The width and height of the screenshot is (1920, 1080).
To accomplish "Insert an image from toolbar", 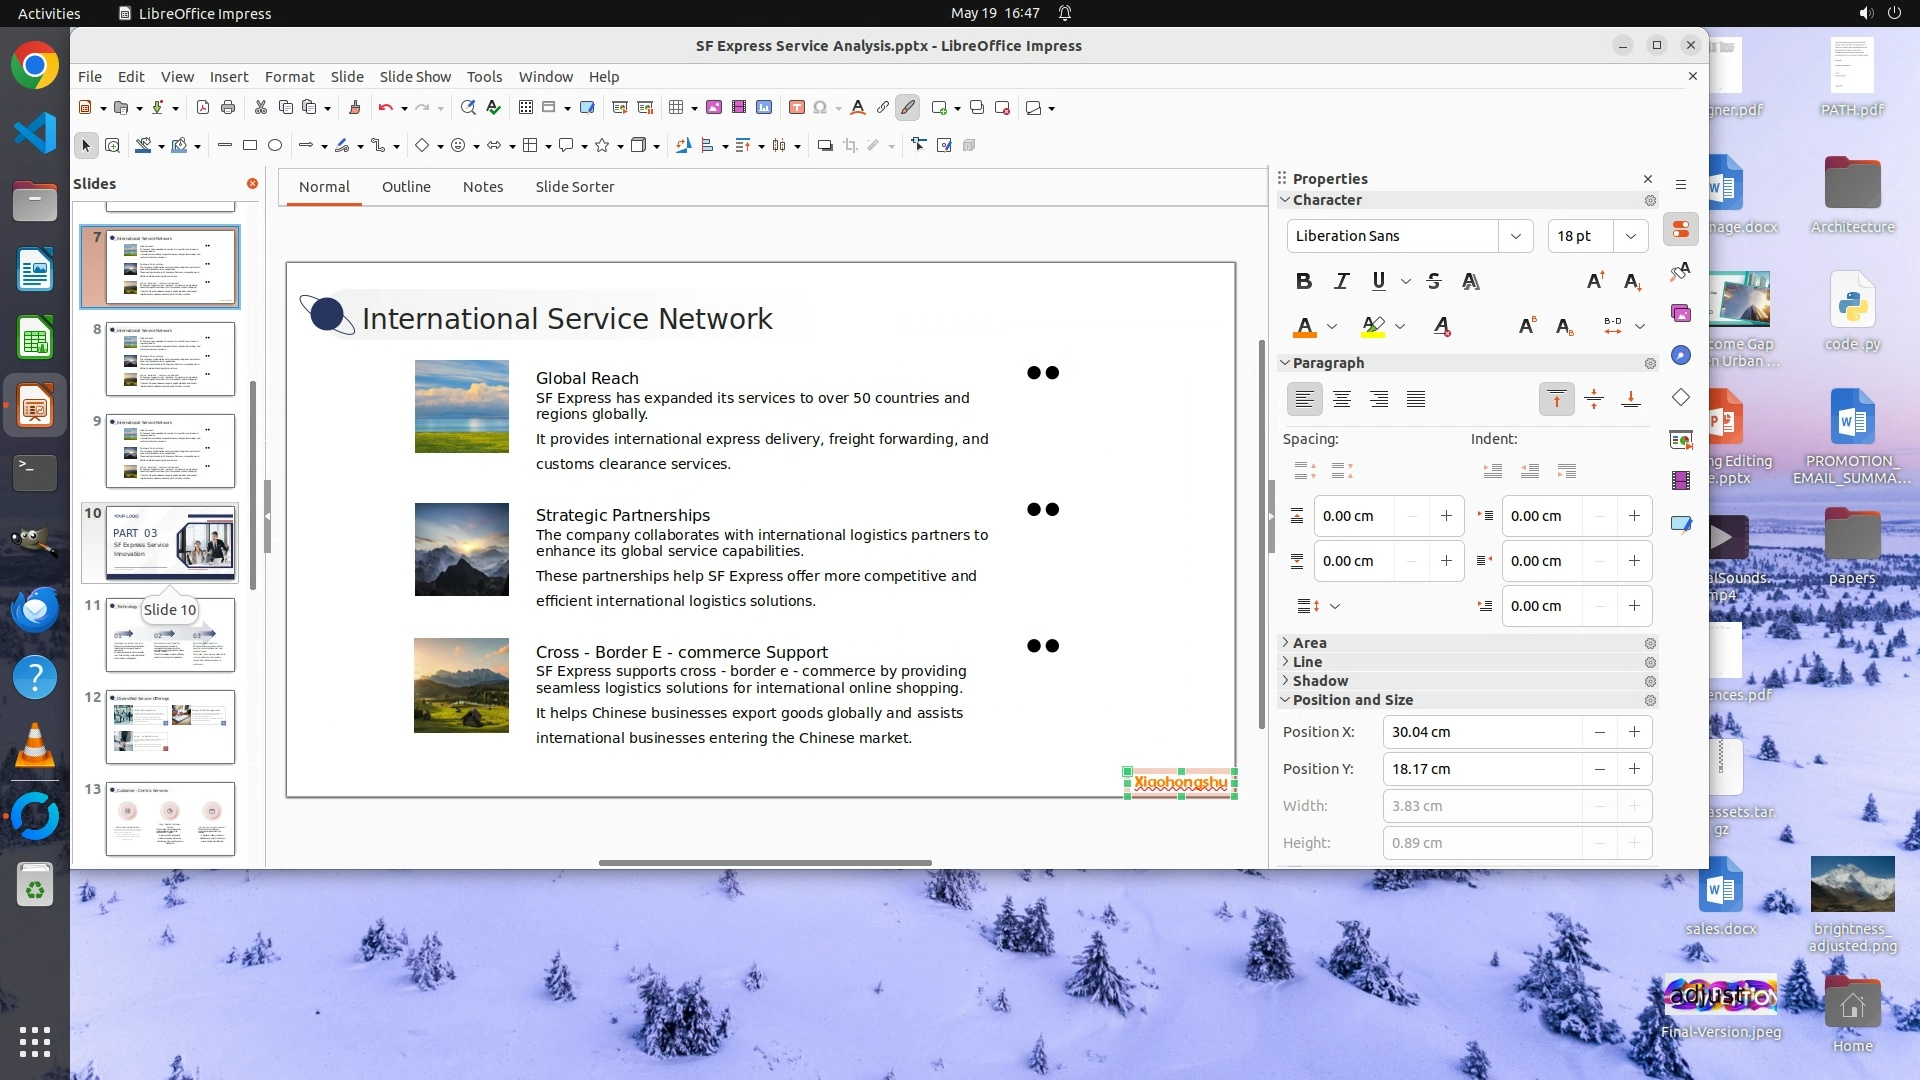I will 714,108.
